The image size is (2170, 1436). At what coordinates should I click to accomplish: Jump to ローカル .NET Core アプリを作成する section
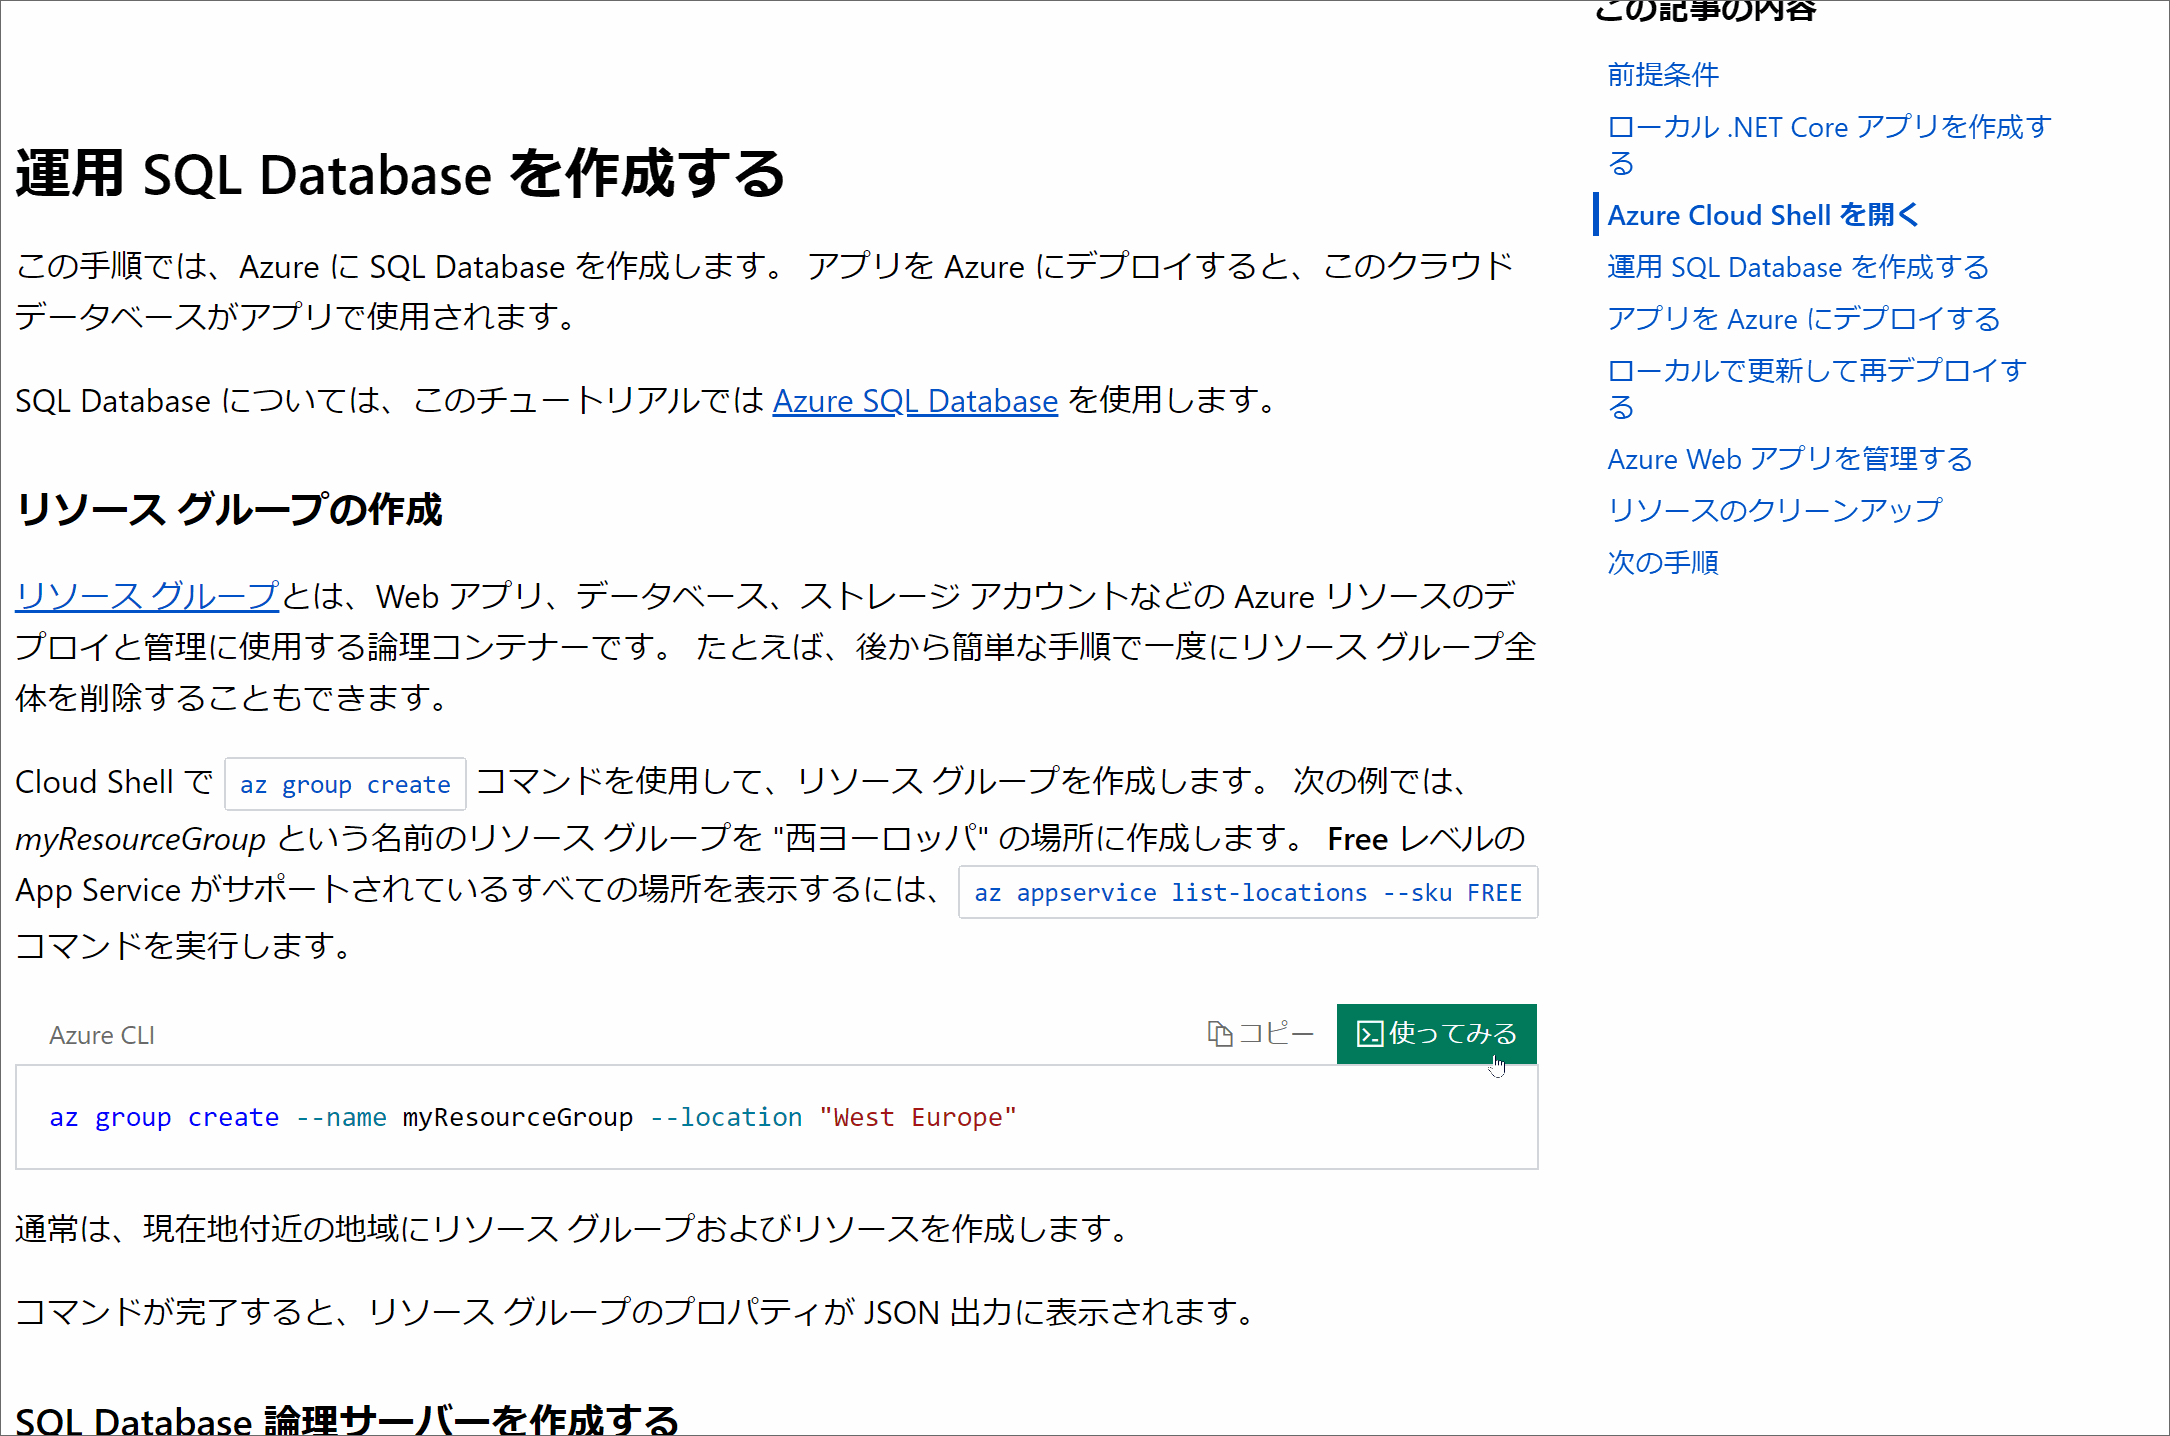click(x=1829, y=144)
